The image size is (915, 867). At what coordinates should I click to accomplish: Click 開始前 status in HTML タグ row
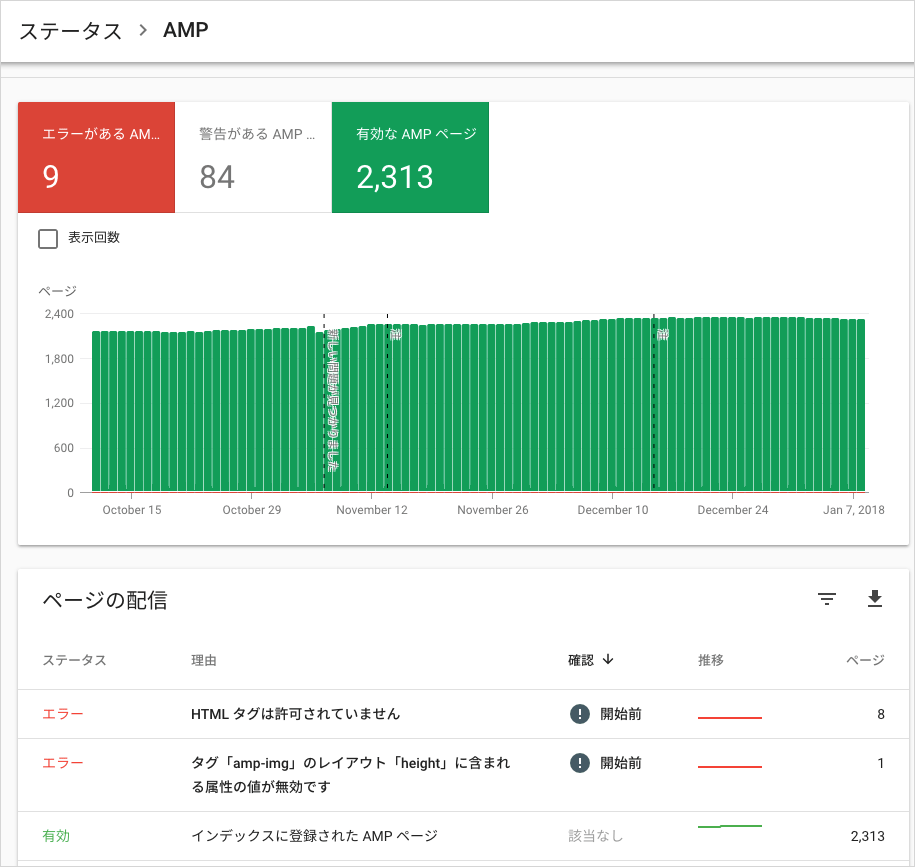pos(621,714)
